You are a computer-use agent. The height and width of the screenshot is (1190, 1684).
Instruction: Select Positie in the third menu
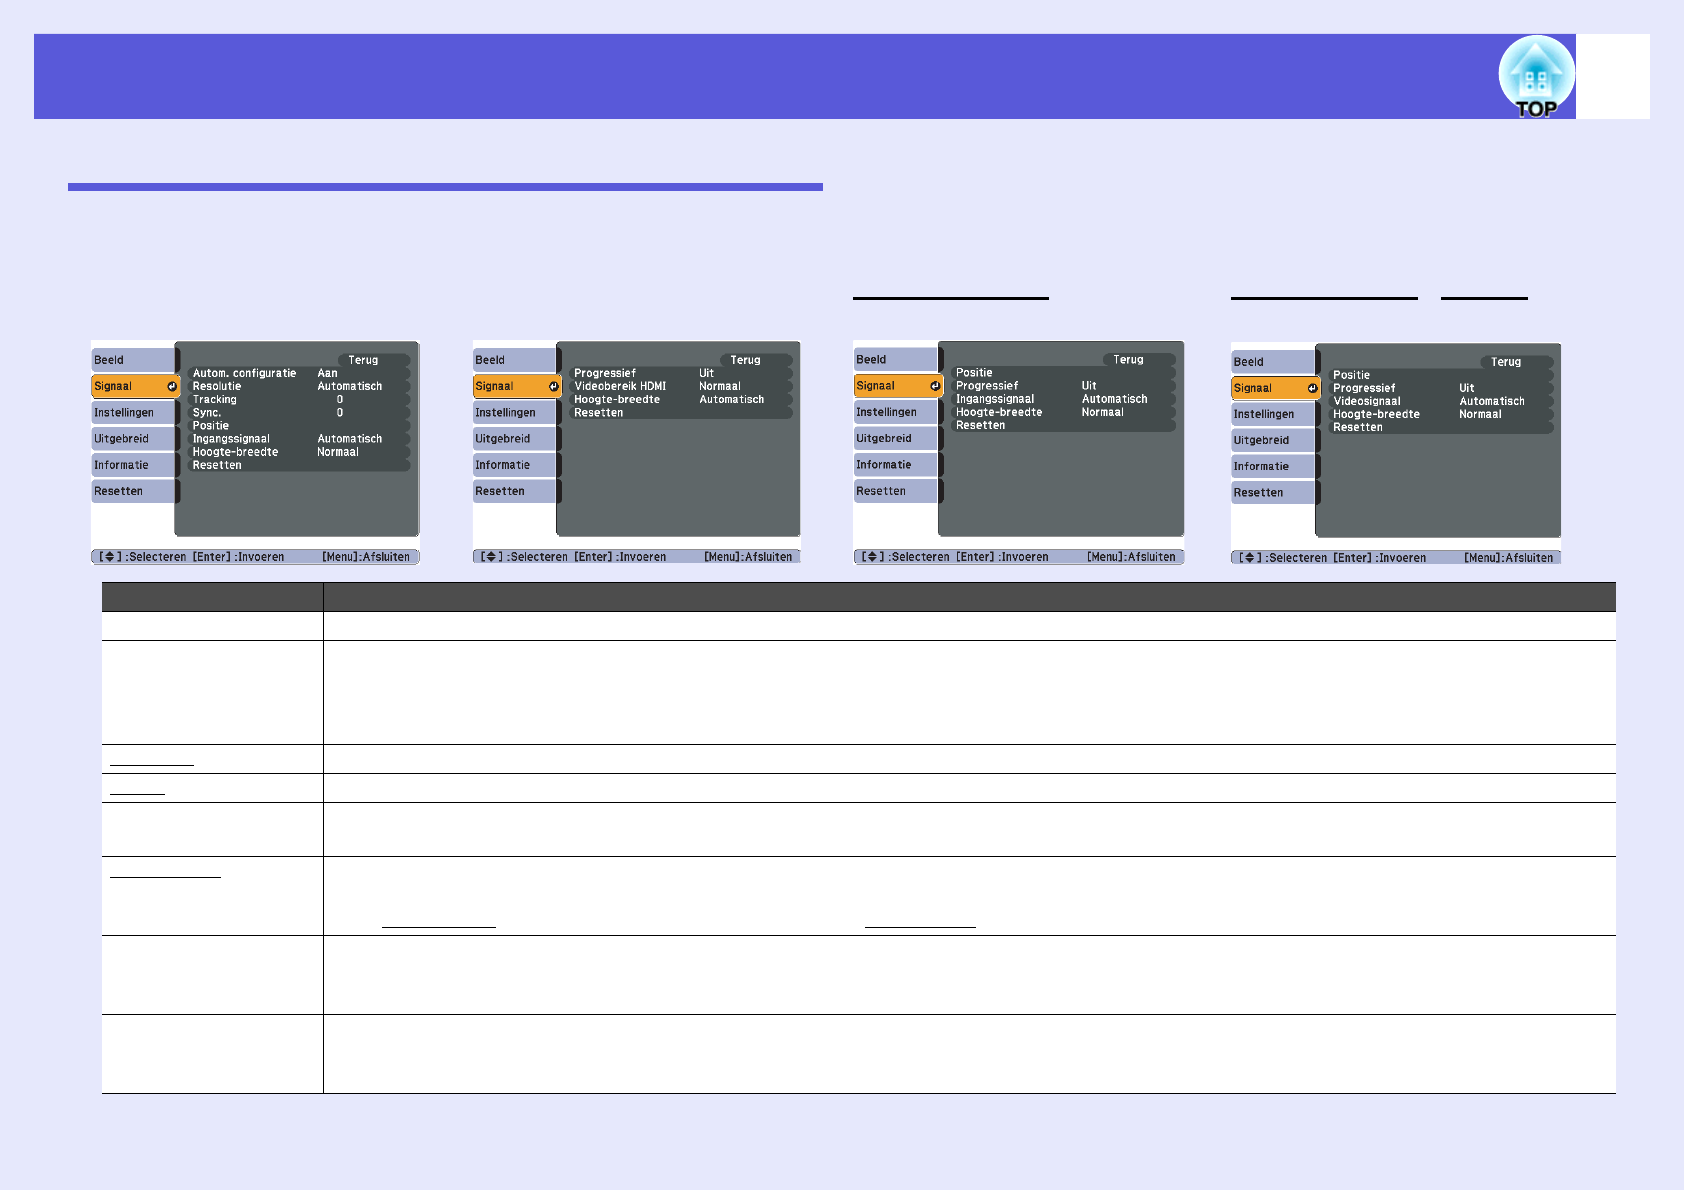coord(974,372)
